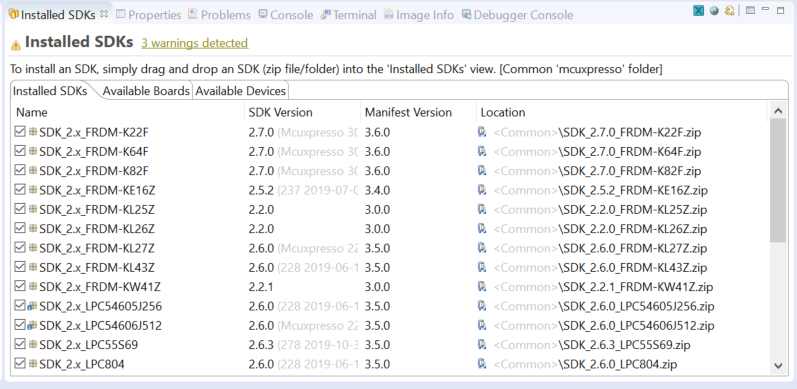Screen dimensions: 797x389
Task: Click zip file icon for SDK_2.6.0_FRDM-KL27Z.zip
Action: pos(482,248)
